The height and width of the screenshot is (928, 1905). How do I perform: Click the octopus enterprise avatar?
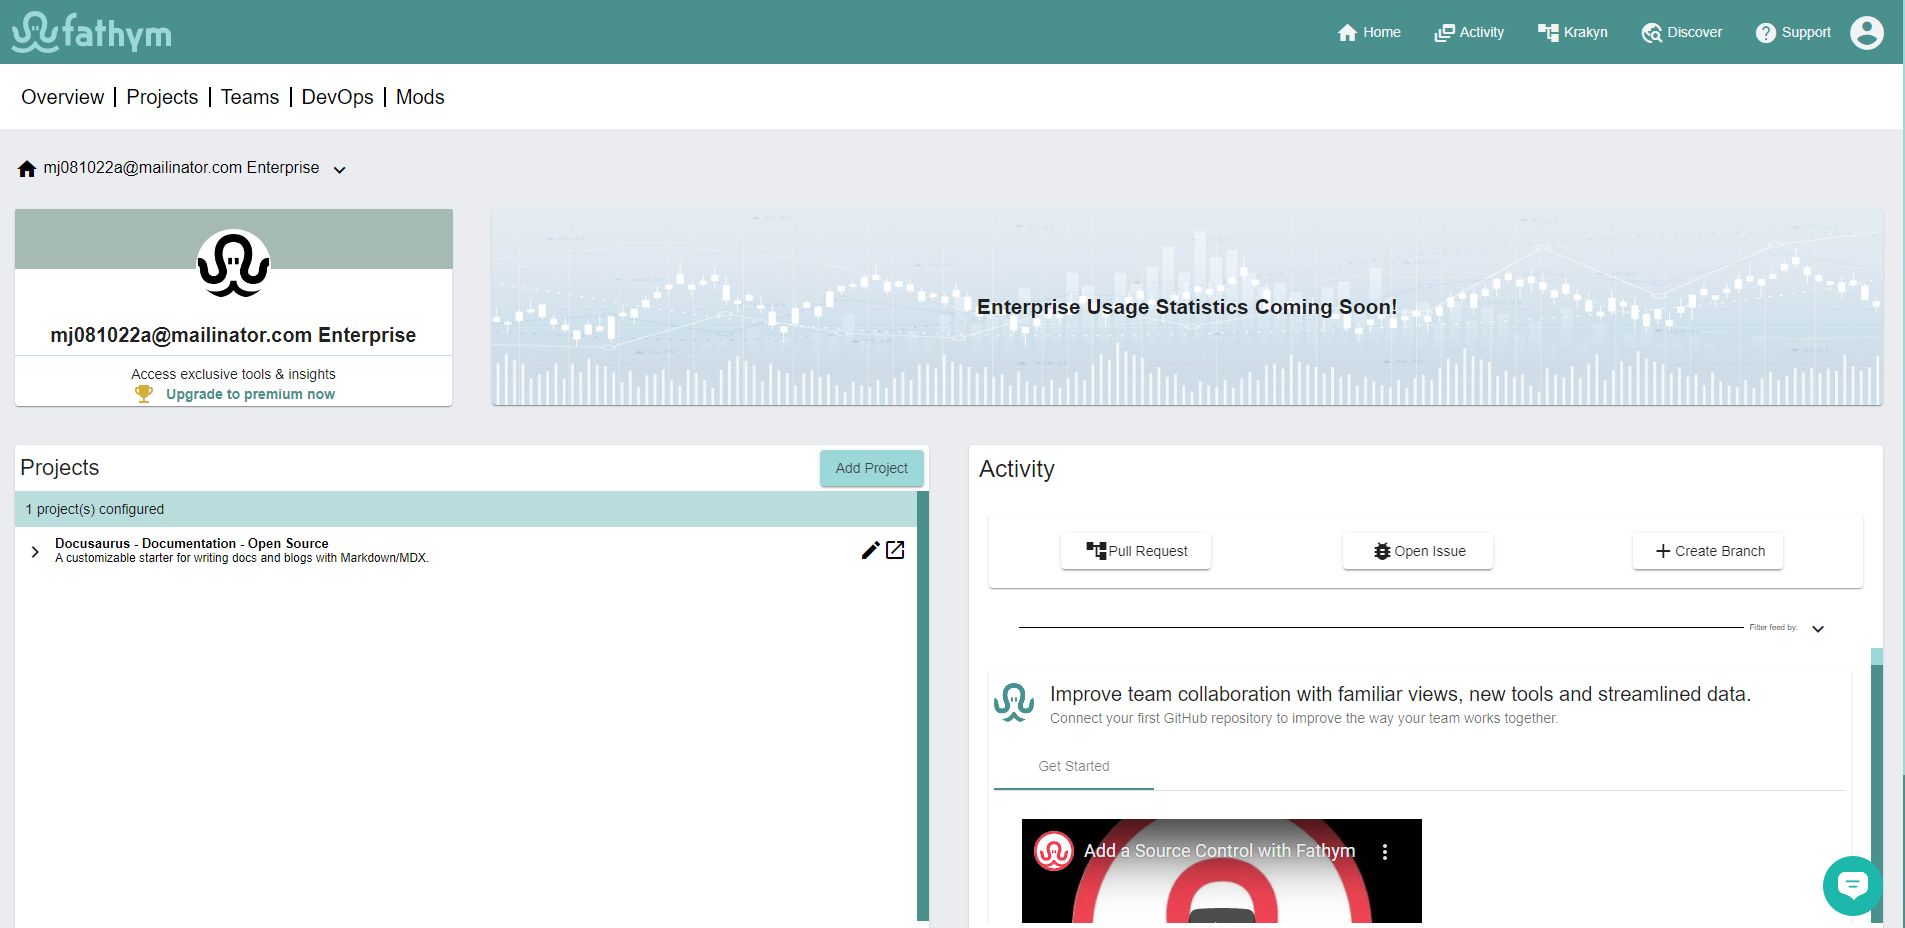(x=233, y=264)
